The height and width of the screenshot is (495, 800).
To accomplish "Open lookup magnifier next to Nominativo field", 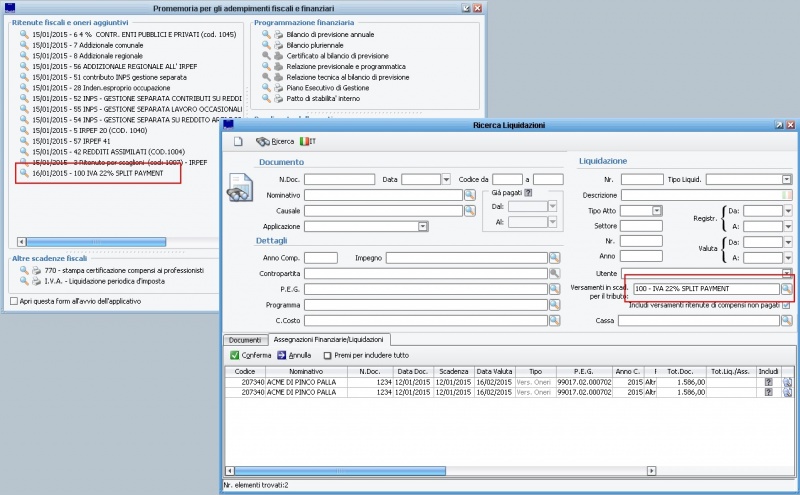I will (469, 195).
